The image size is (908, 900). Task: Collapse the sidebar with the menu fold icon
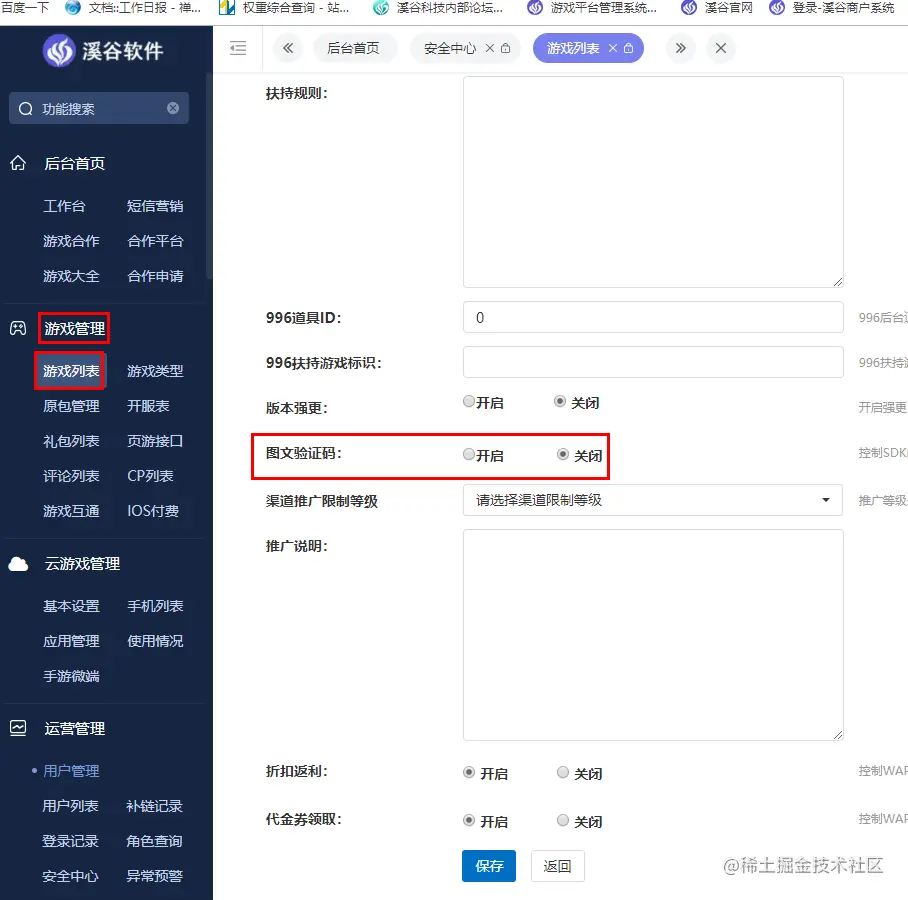(x=238, y=48)
